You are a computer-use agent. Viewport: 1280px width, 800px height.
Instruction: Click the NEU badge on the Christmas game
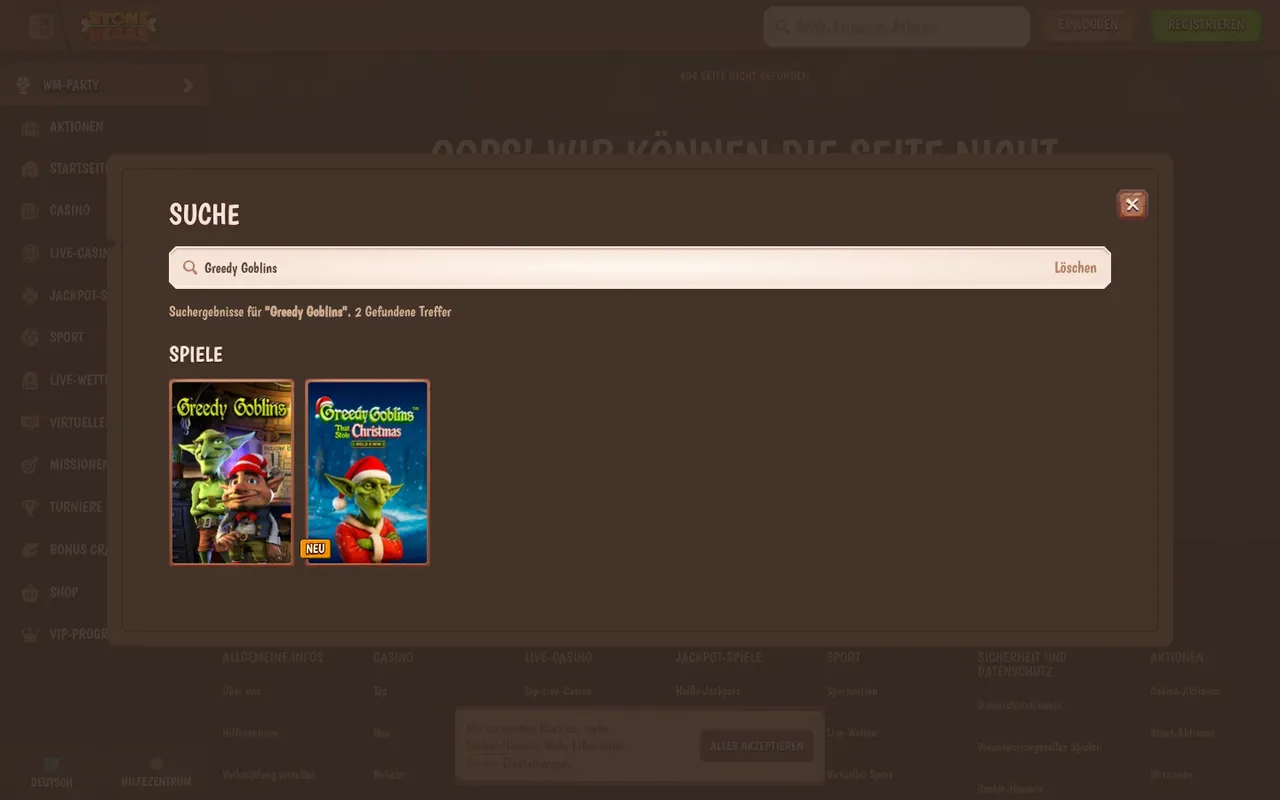(x=315, y=549)
